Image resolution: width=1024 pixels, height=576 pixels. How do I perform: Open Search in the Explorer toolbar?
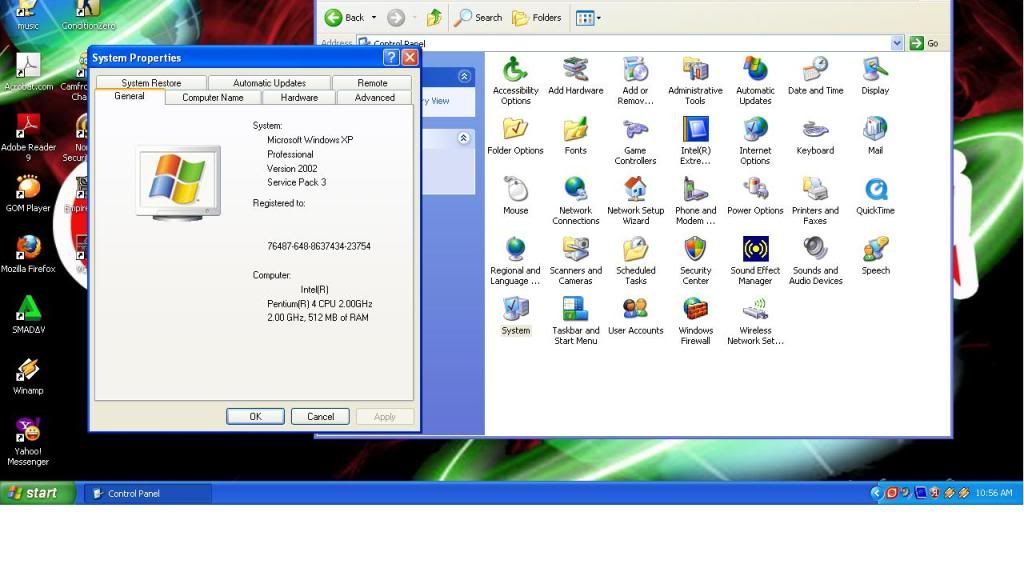(x=479, y=18)
